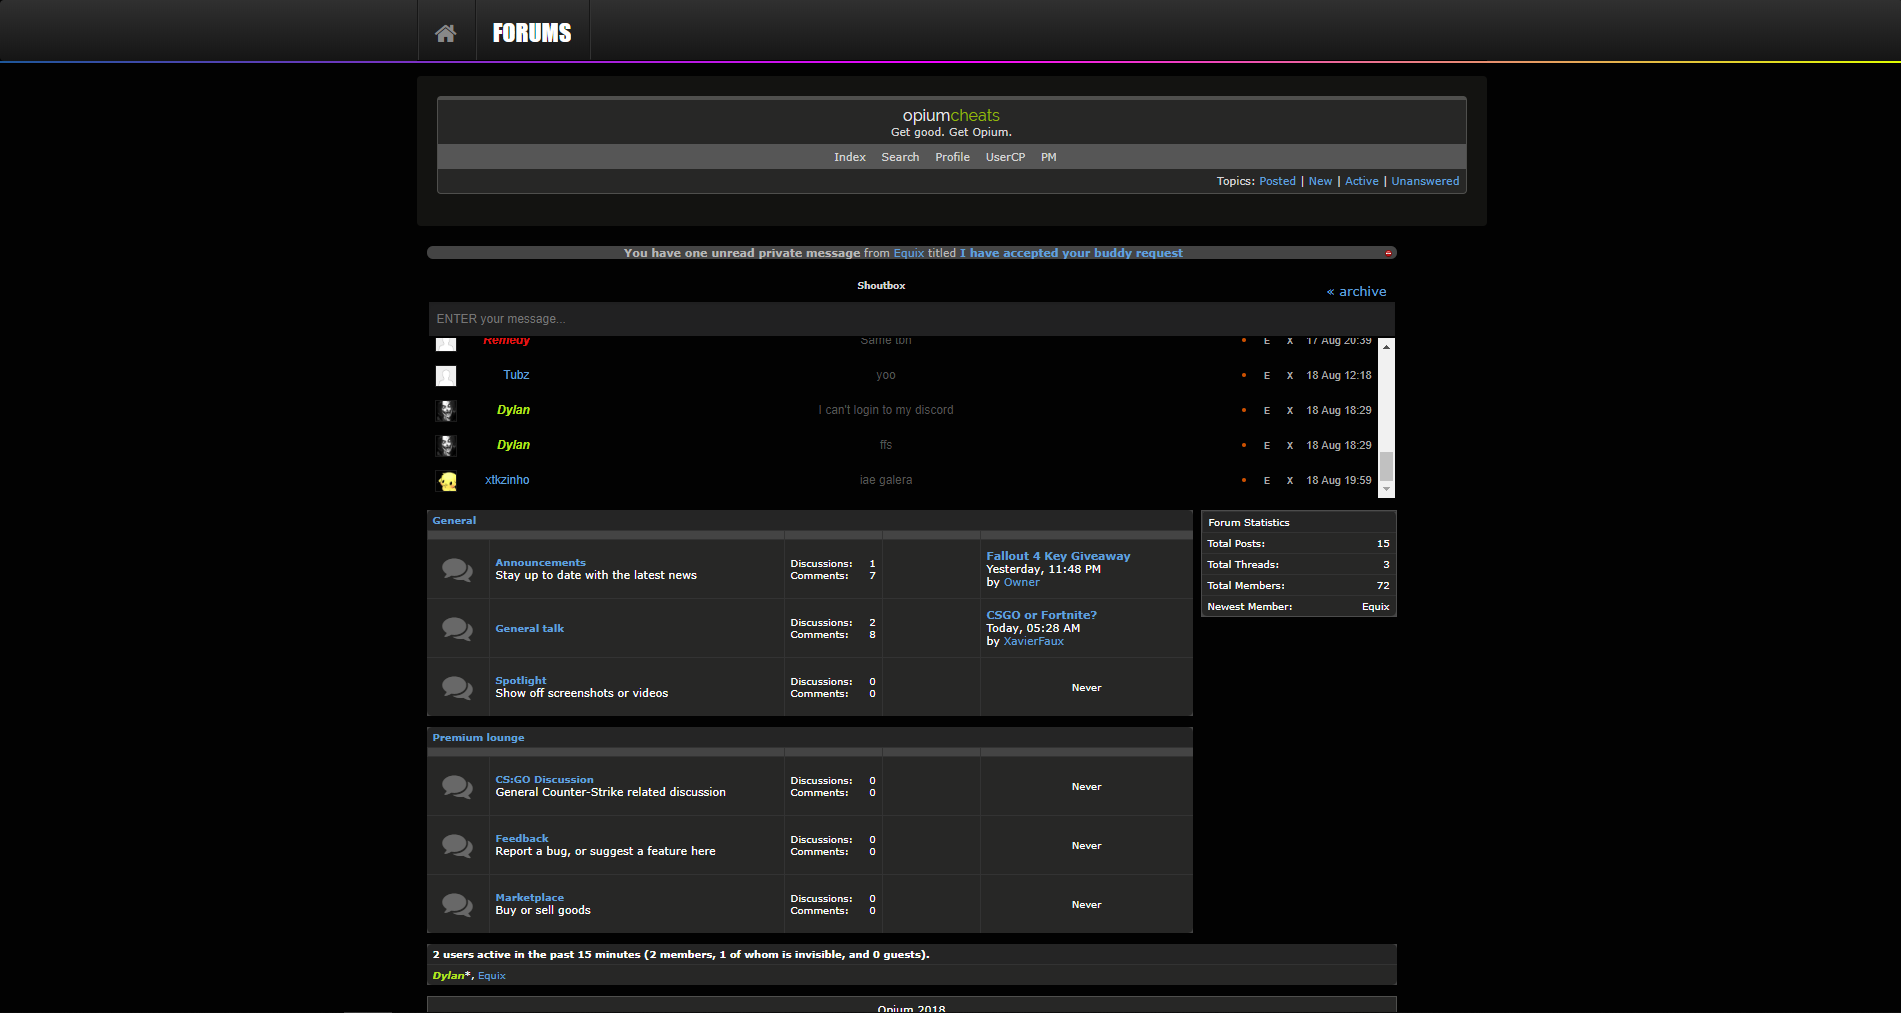This screenshot has height=1013, width=1901.
Task: Click the home icon in top bar
Action: (446, 33)
